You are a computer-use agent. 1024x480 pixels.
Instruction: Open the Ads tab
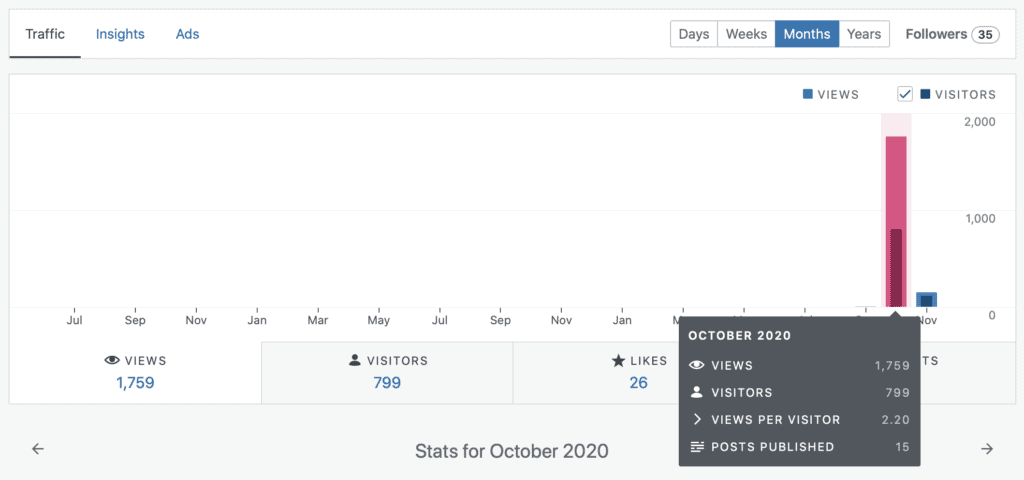click(187, 34)
